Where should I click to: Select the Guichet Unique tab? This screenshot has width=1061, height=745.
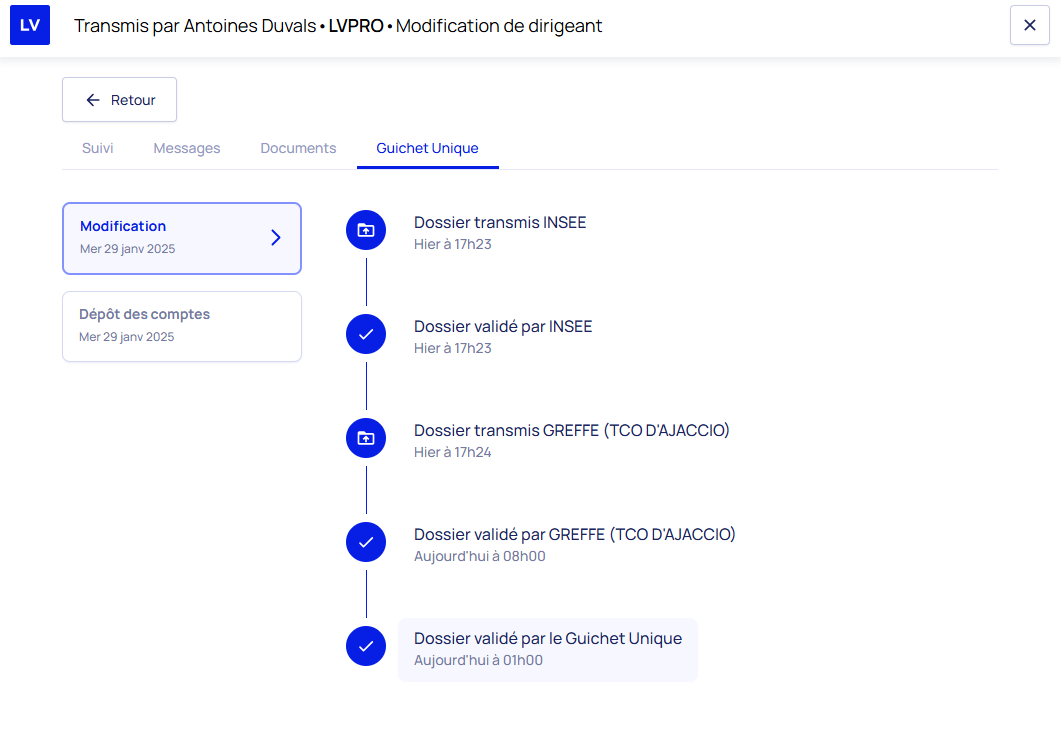click(x=427, y=148)
